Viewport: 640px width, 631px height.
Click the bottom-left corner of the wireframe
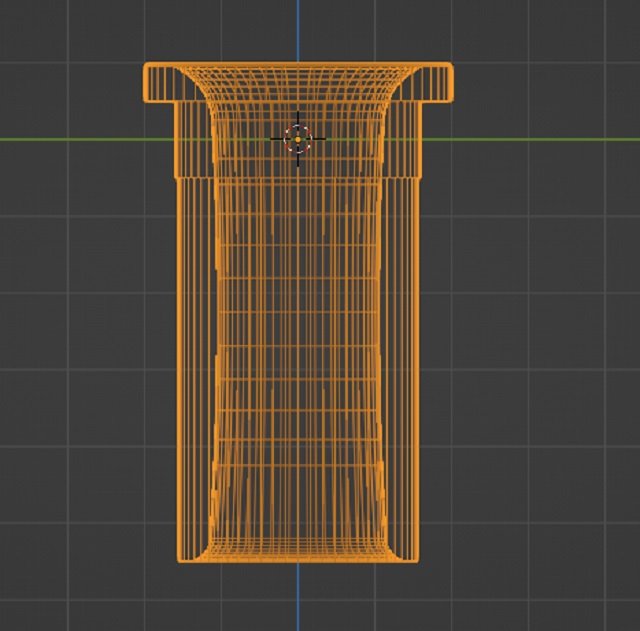pos(179,558)
